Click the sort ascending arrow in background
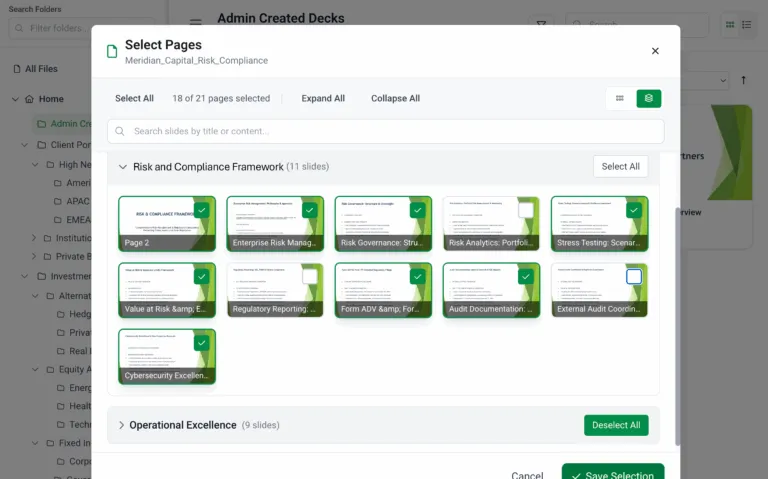 744,80
